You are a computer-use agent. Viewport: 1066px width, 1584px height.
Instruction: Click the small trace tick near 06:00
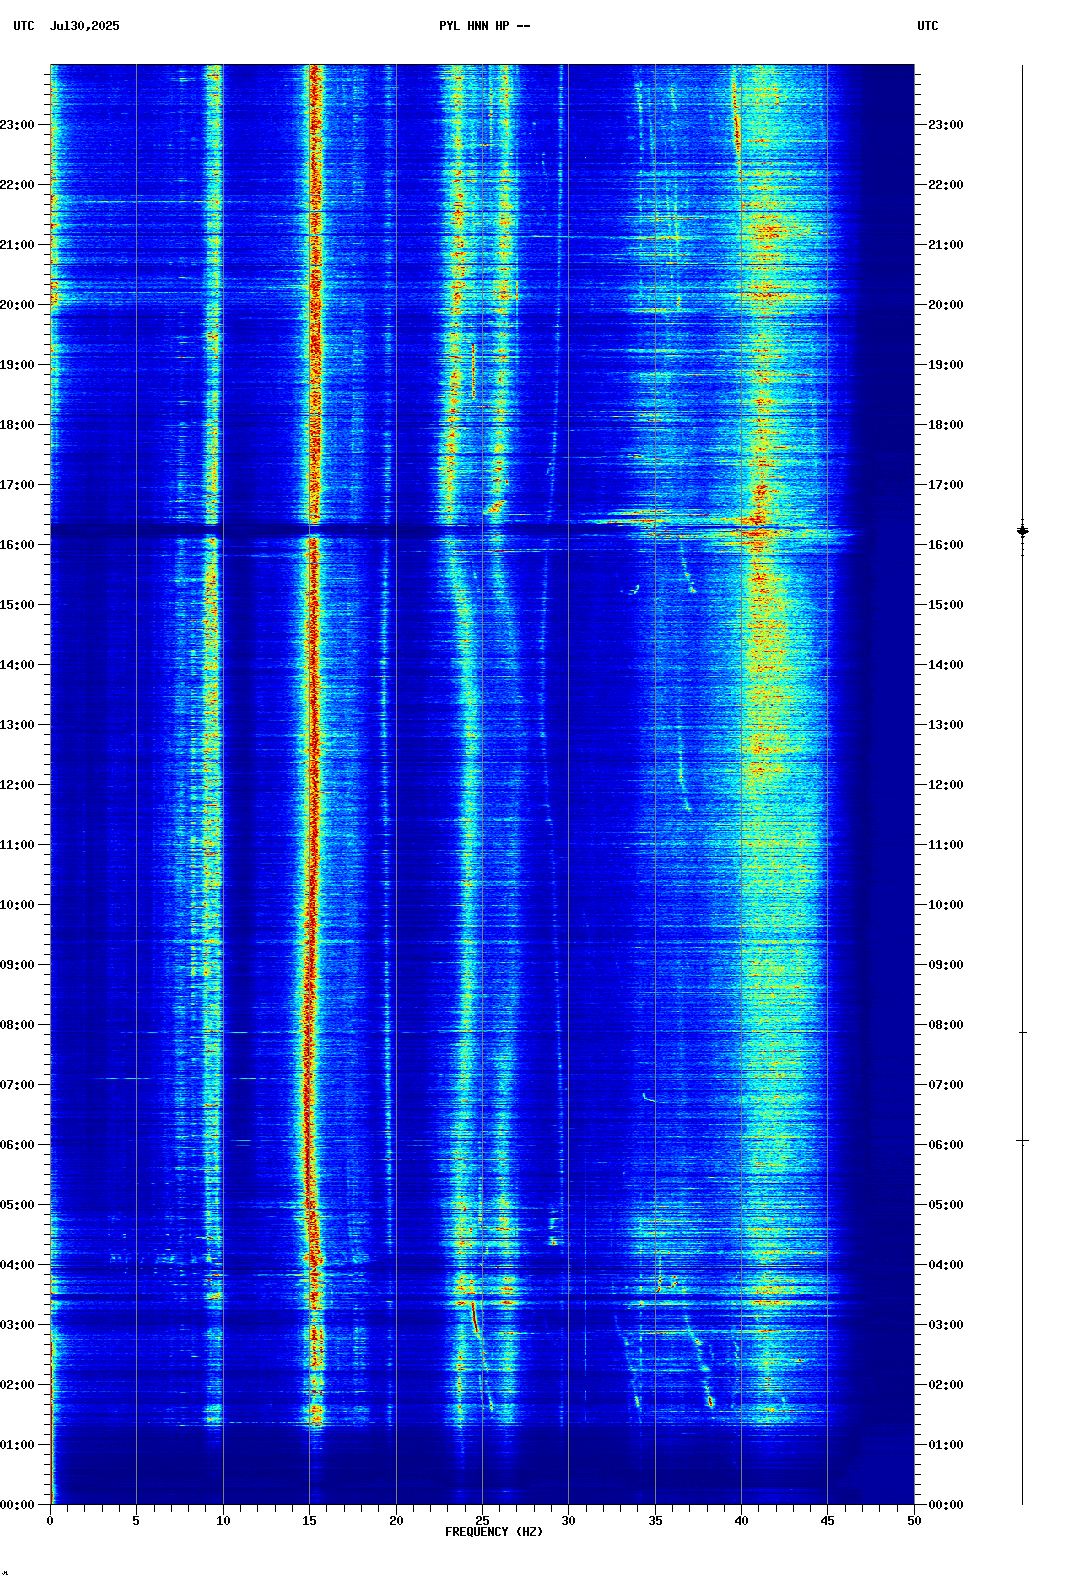pos(1022,1140)
